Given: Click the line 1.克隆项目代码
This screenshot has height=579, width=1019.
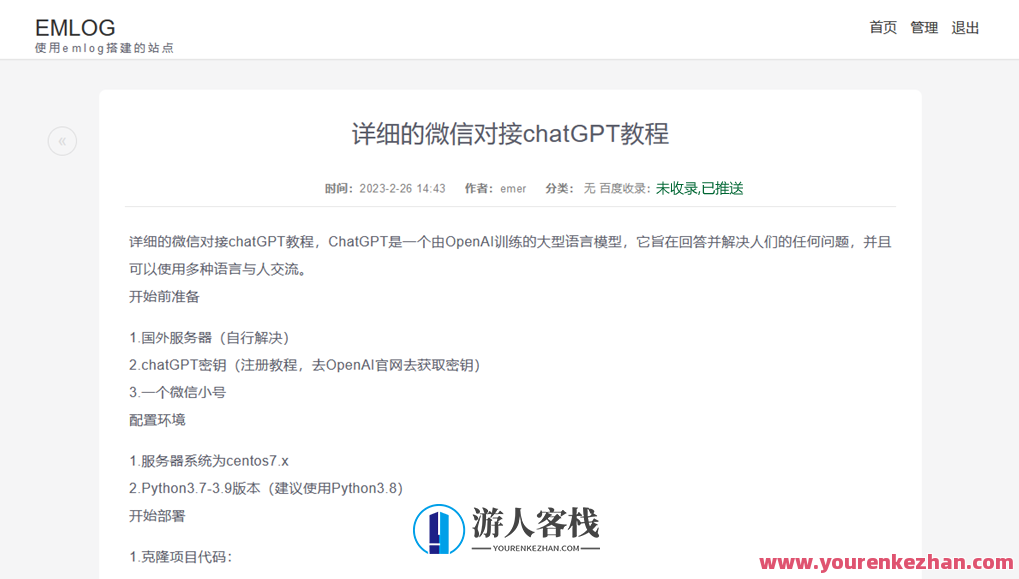Looking at the screenshot, I should (x=178, y=558).
